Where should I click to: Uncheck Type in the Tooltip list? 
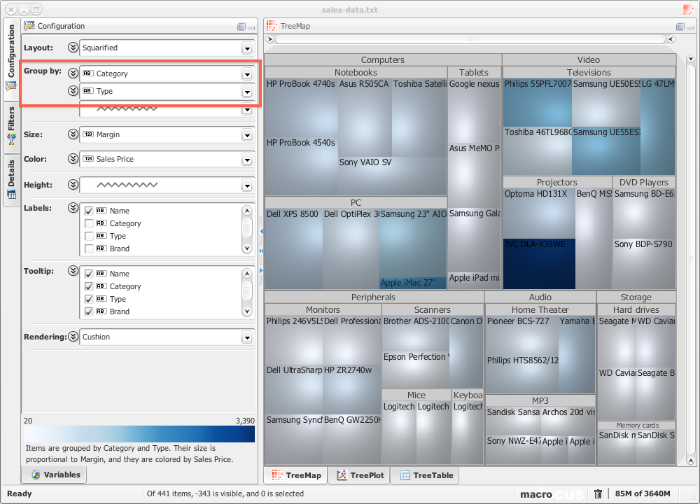point(89,299)
